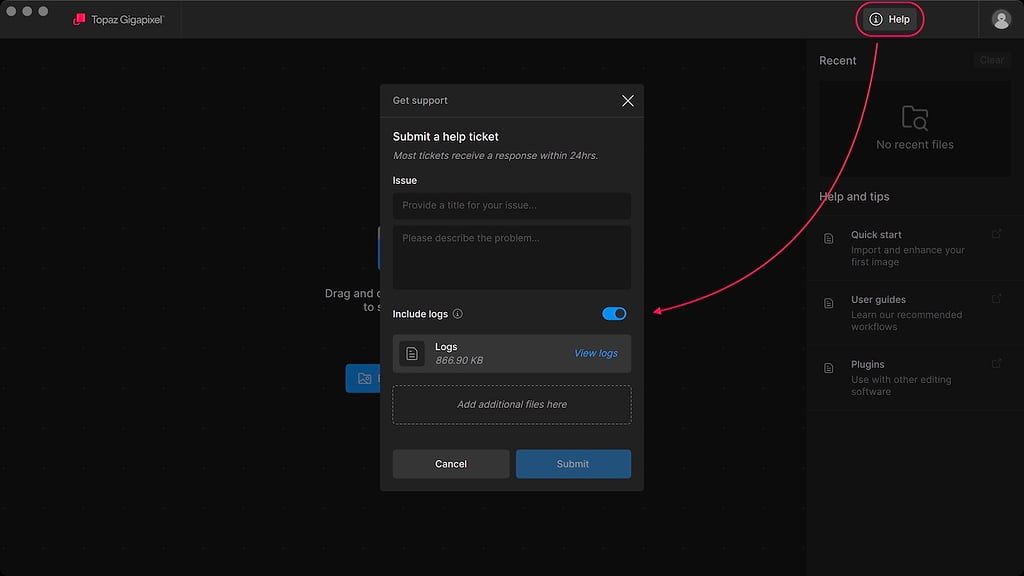
Task: Click the problem description text area
Action: pos(511,257)
